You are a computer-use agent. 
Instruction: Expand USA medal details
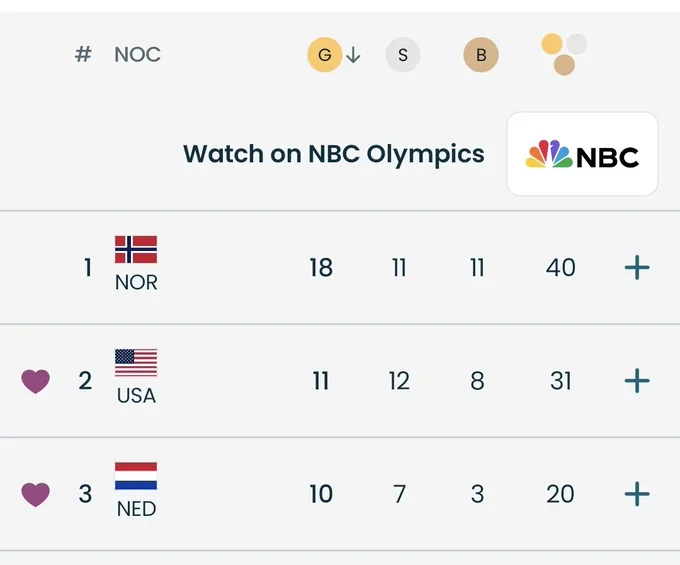tap(637, 381)
